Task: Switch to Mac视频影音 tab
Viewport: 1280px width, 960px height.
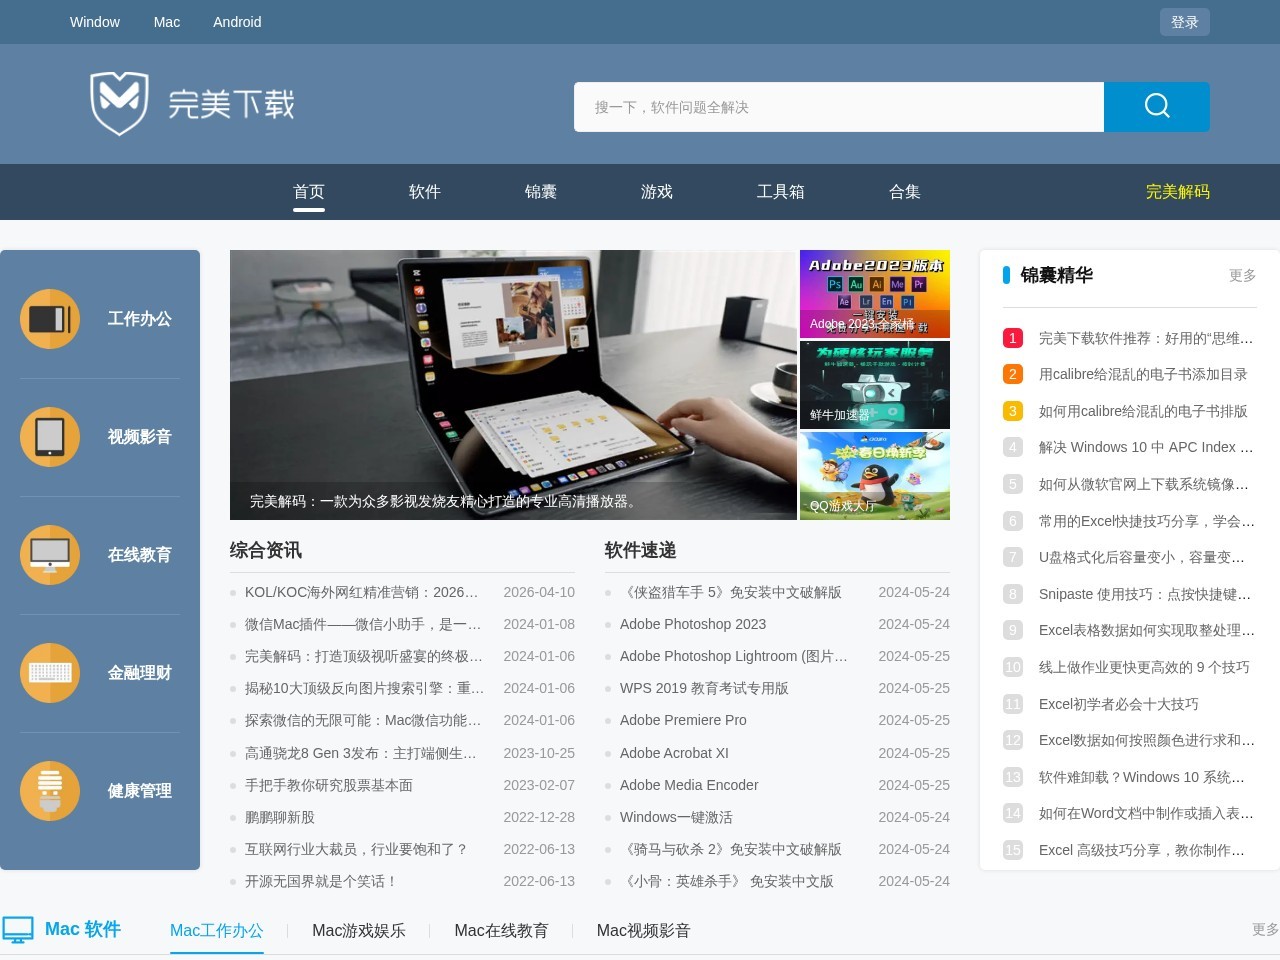Action: [x=643, y=931]
